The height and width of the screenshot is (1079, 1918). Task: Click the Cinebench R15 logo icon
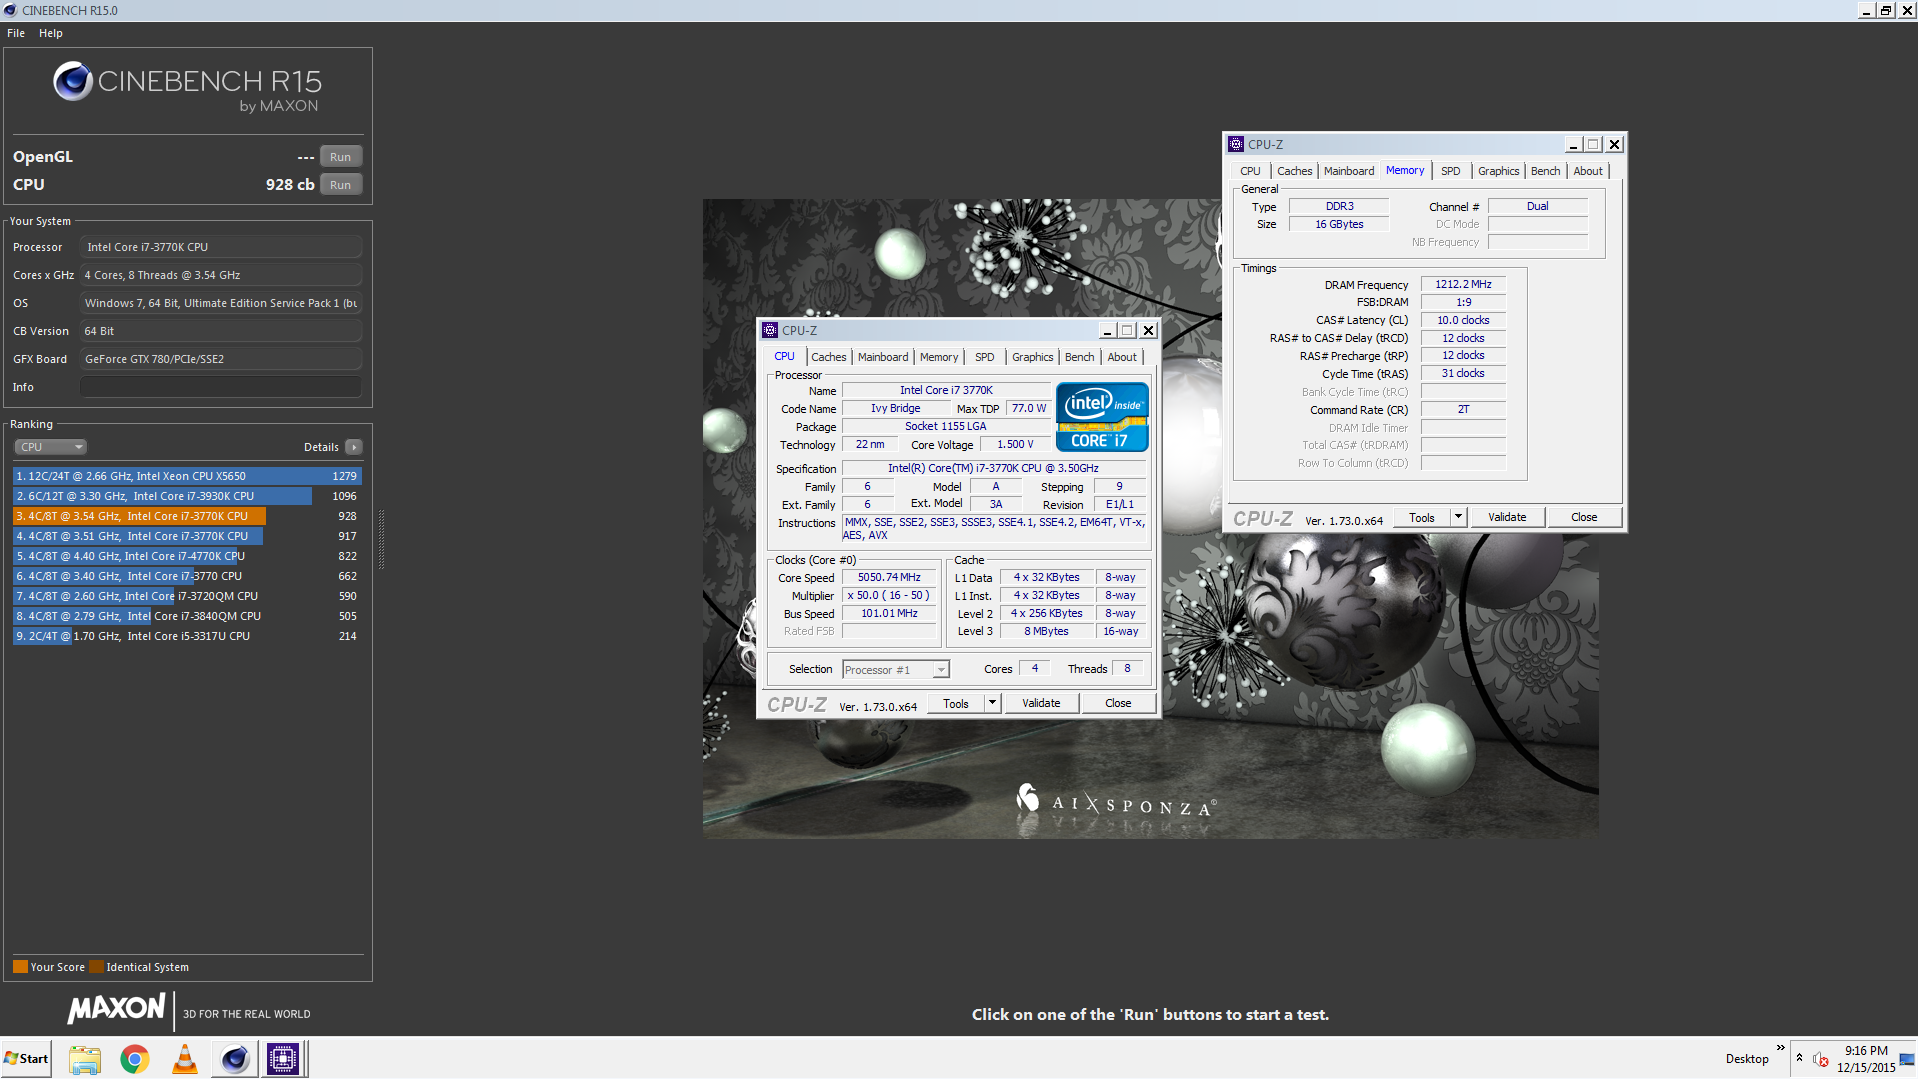(73, 81)
